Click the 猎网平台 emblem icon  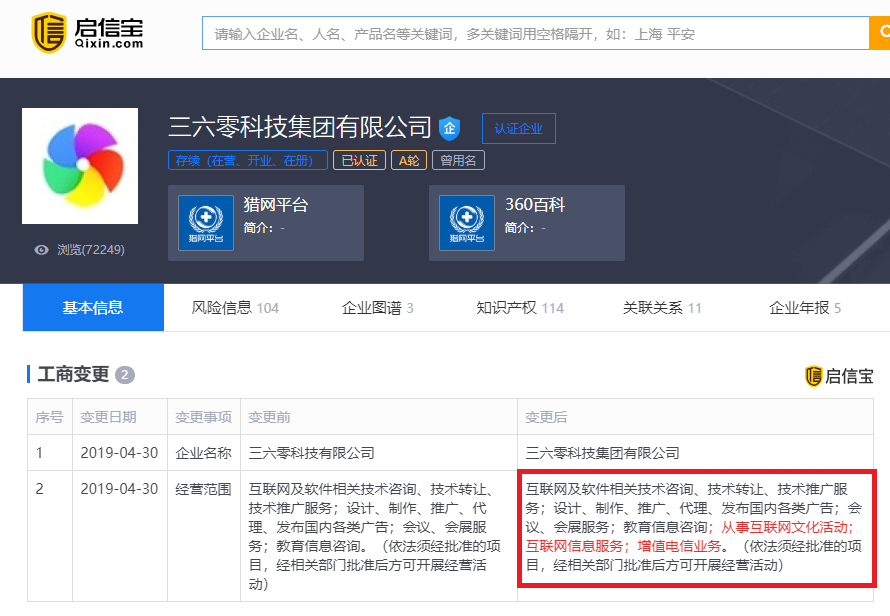pos(206,223)
